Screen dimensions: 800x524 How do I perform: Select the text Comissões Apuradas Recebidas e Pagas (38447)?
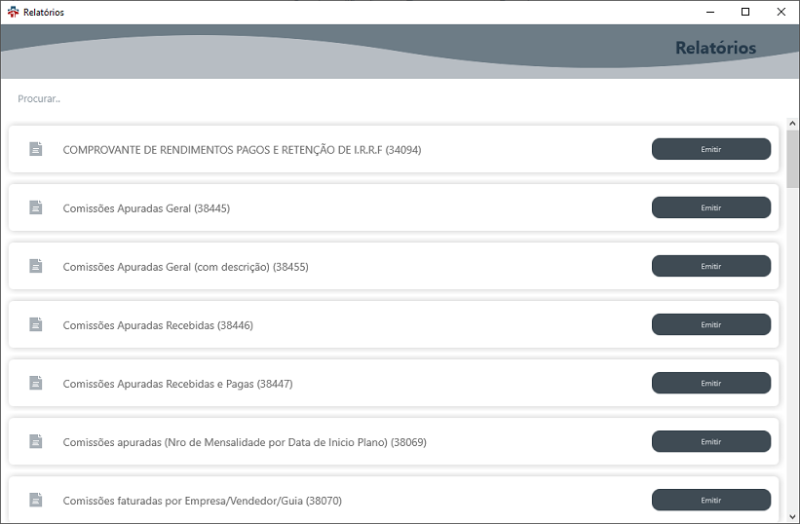pos(178,384)
